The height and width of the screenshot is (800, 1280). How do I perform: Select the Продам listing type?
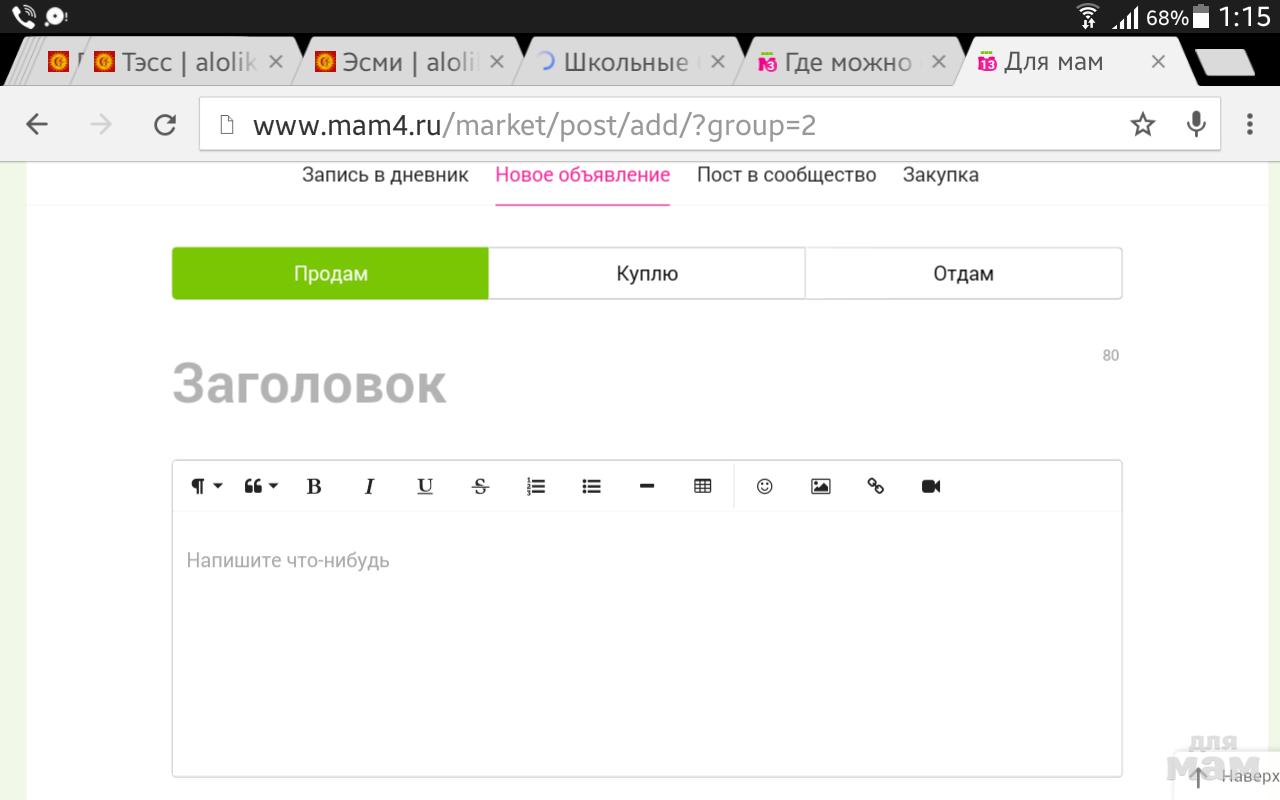pos(330,274)
